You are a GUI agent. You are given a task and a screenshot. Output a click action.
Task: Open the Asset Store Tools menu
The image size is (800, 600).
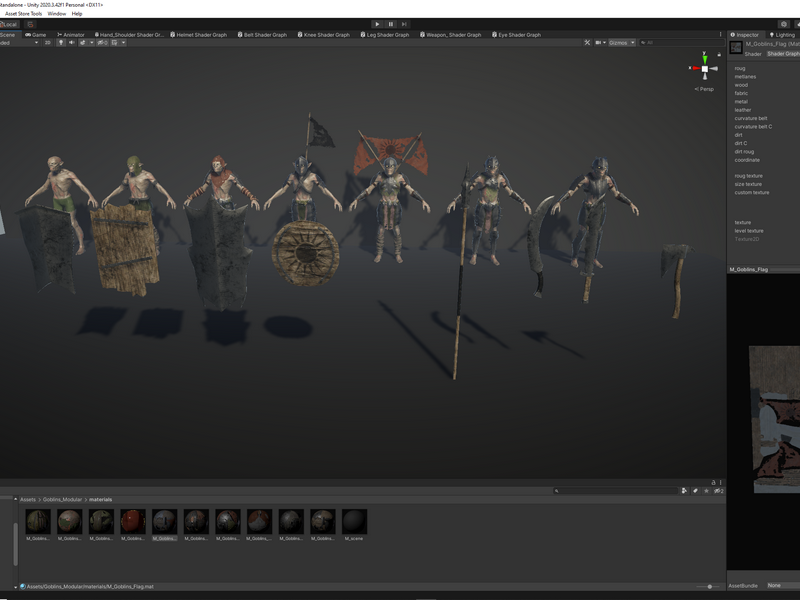pos(23,14)
